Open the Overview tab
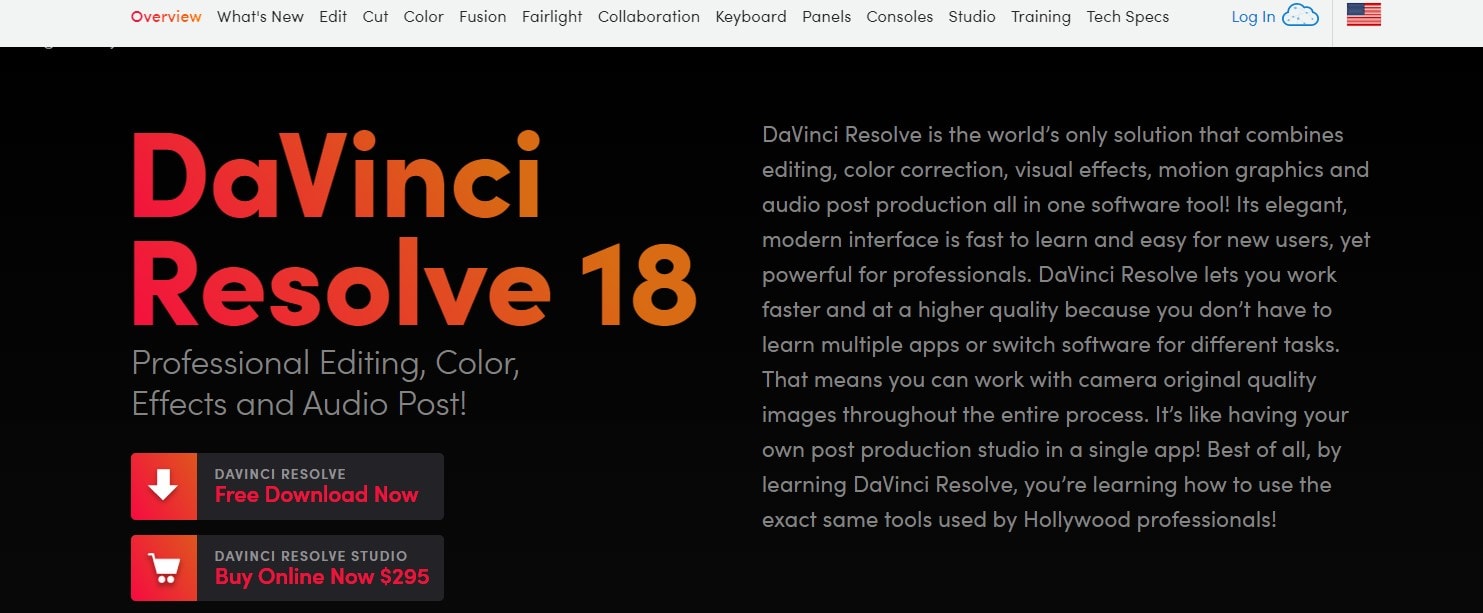 [x=166, y=17]
